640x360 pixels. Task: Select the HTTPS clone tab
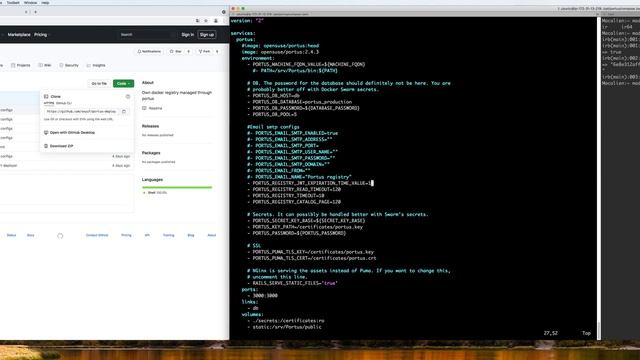coord(49,103)
